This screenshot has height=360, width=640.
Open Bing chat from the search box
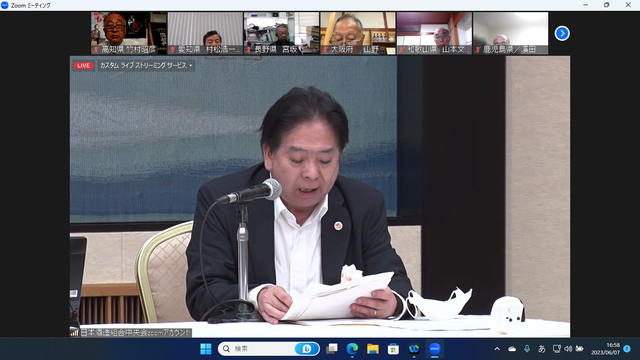click(306, 349)
